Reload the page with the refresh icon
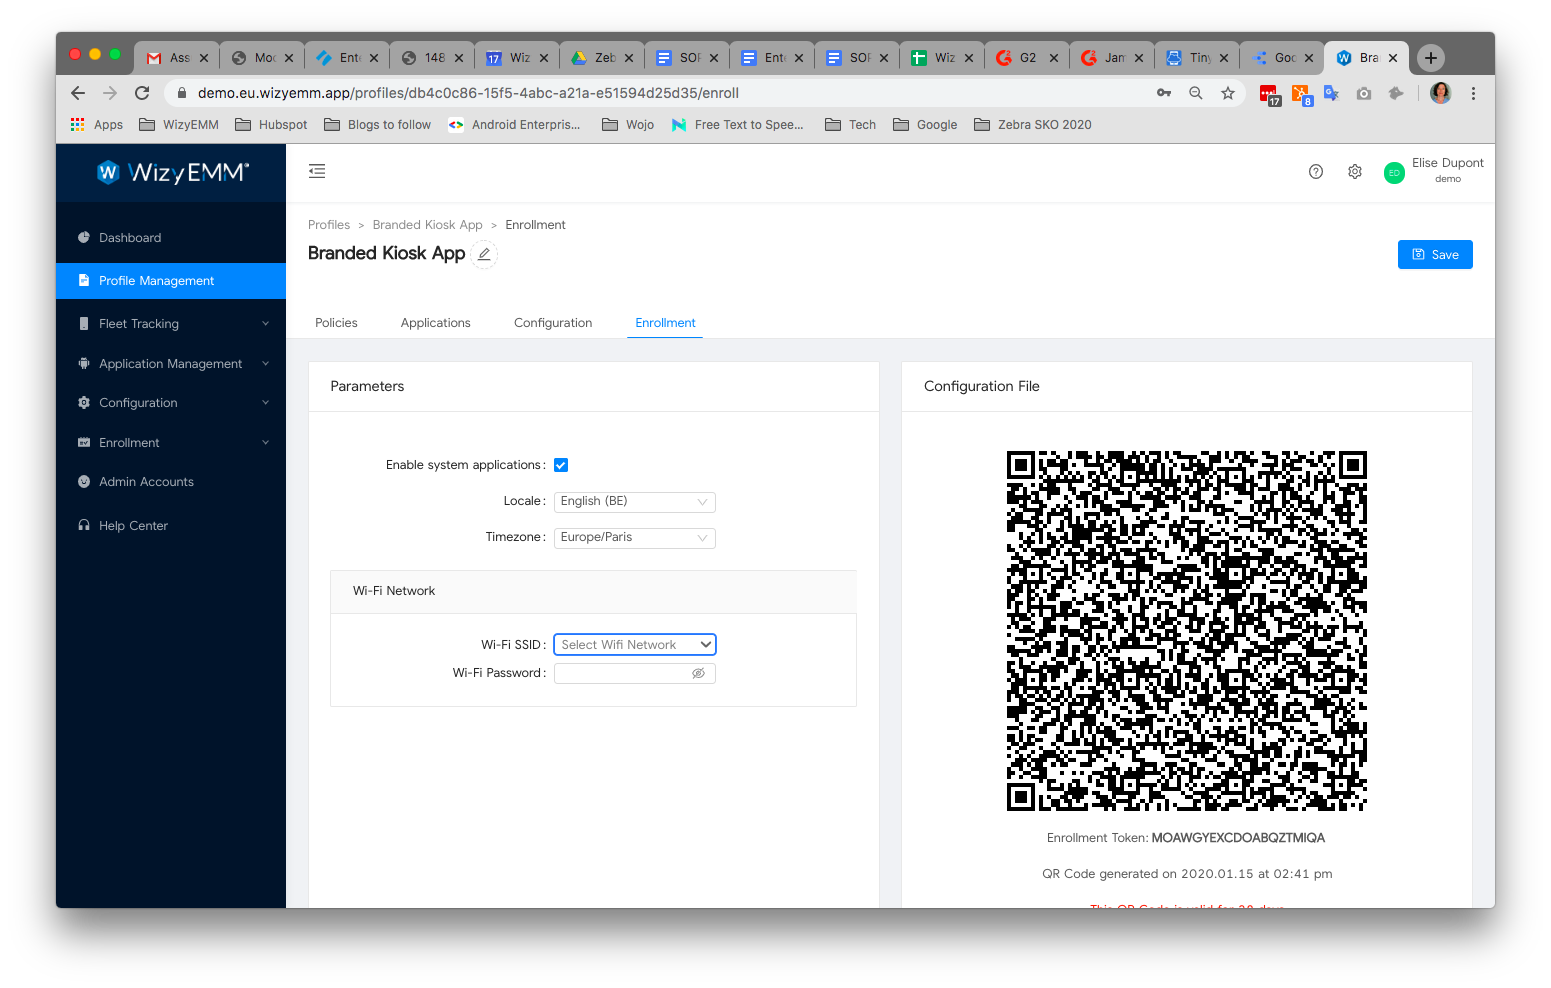Screen dimensions: 1551x988 click(142, 93)
